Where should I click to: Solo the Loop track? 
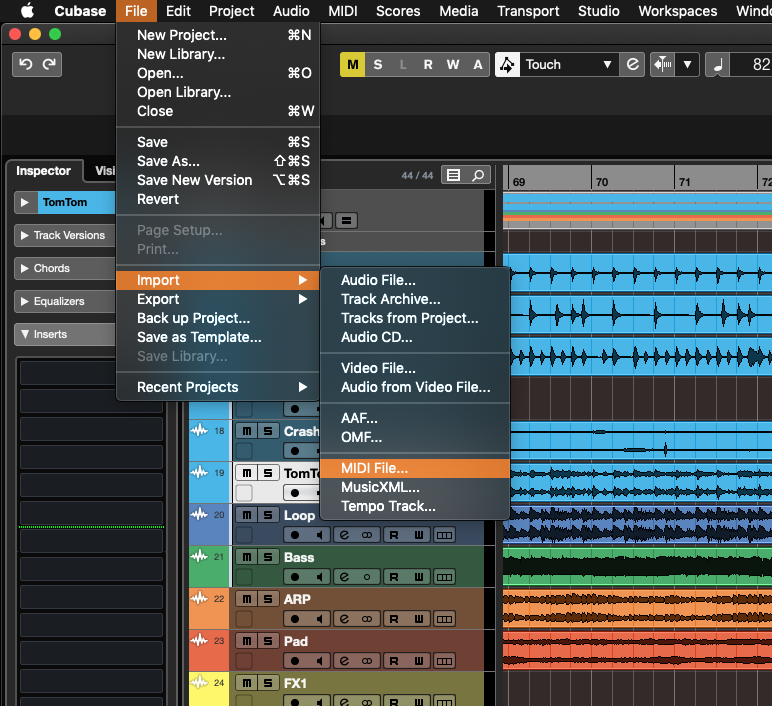click(268, 515)
